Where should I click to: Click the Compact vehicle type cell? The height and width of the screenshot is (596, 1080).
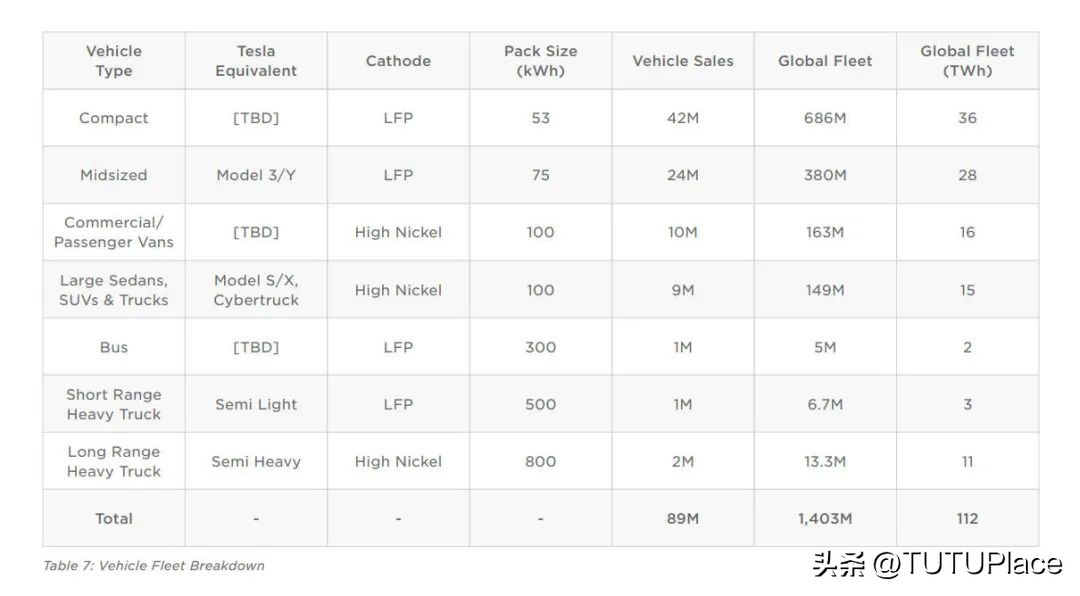113,118
